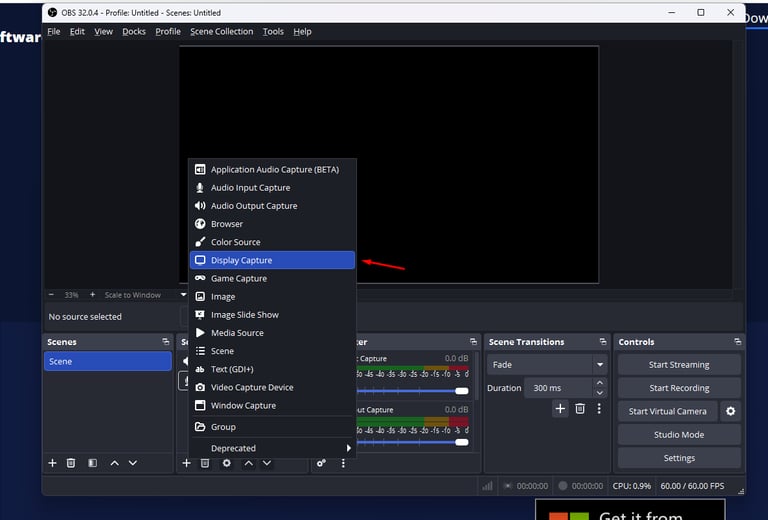Pop out the Scene Transitions dock icon

click(603, 342)
